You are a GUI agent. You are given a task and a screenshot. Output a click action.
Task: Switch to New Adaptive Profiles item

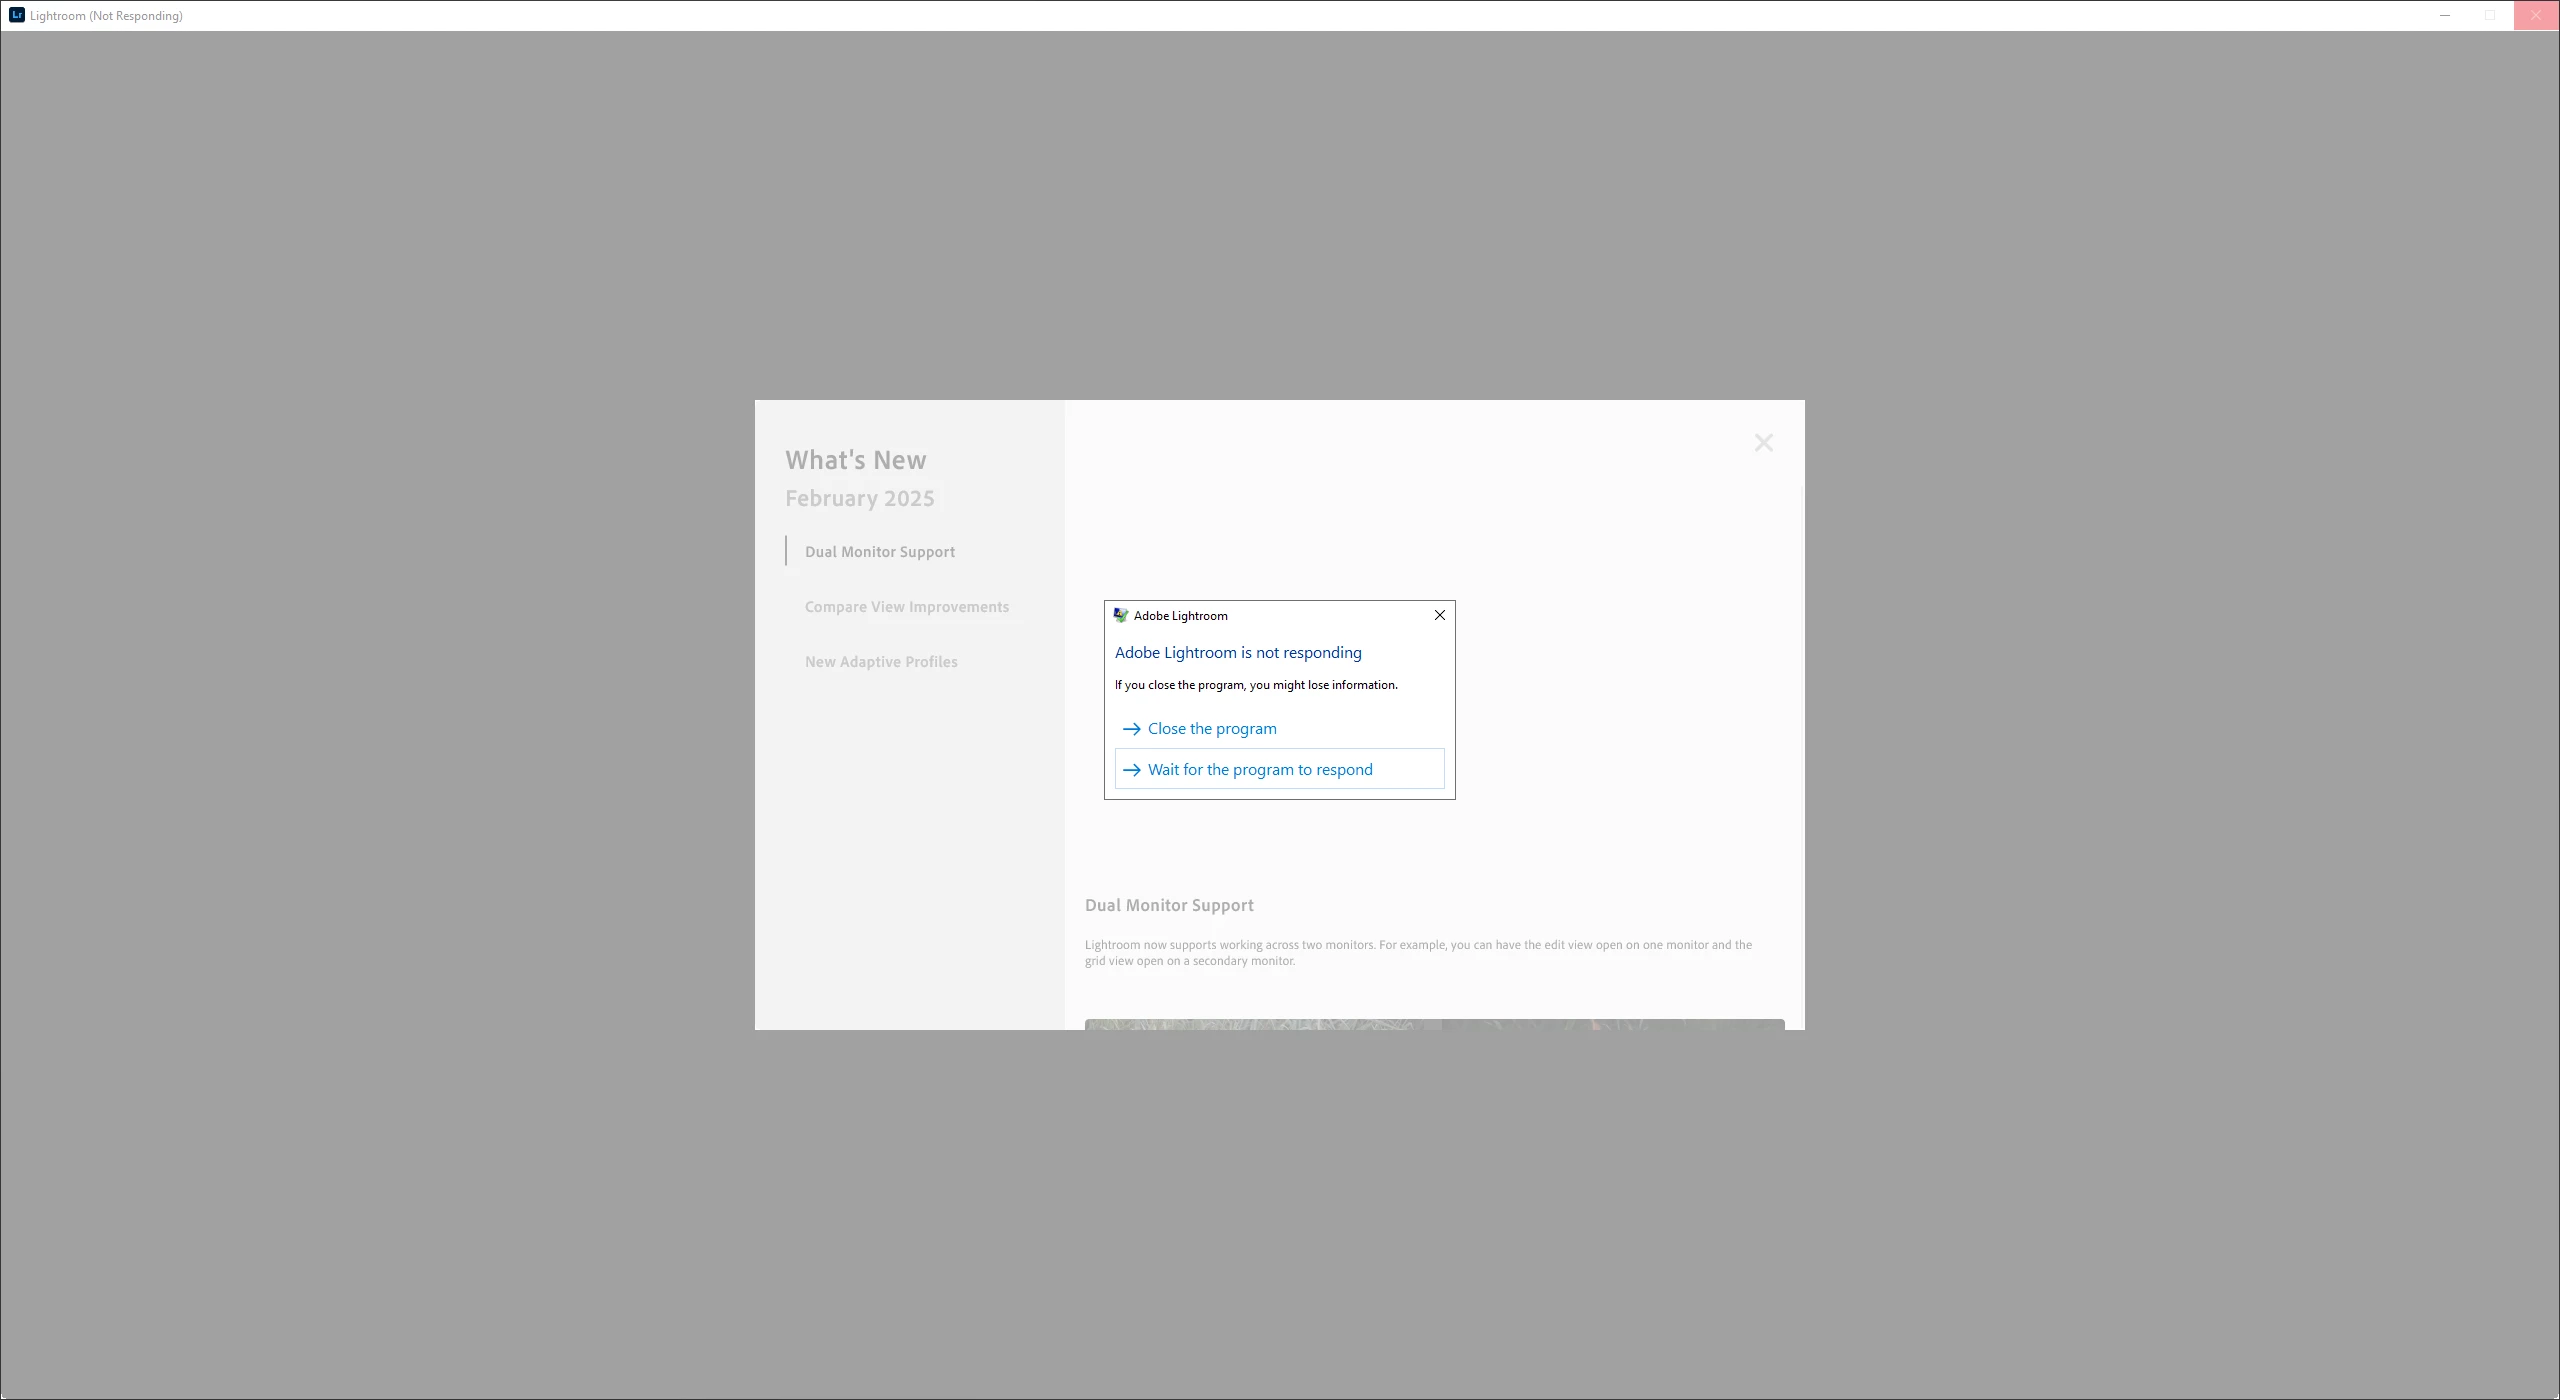click(x=880, y=662)
